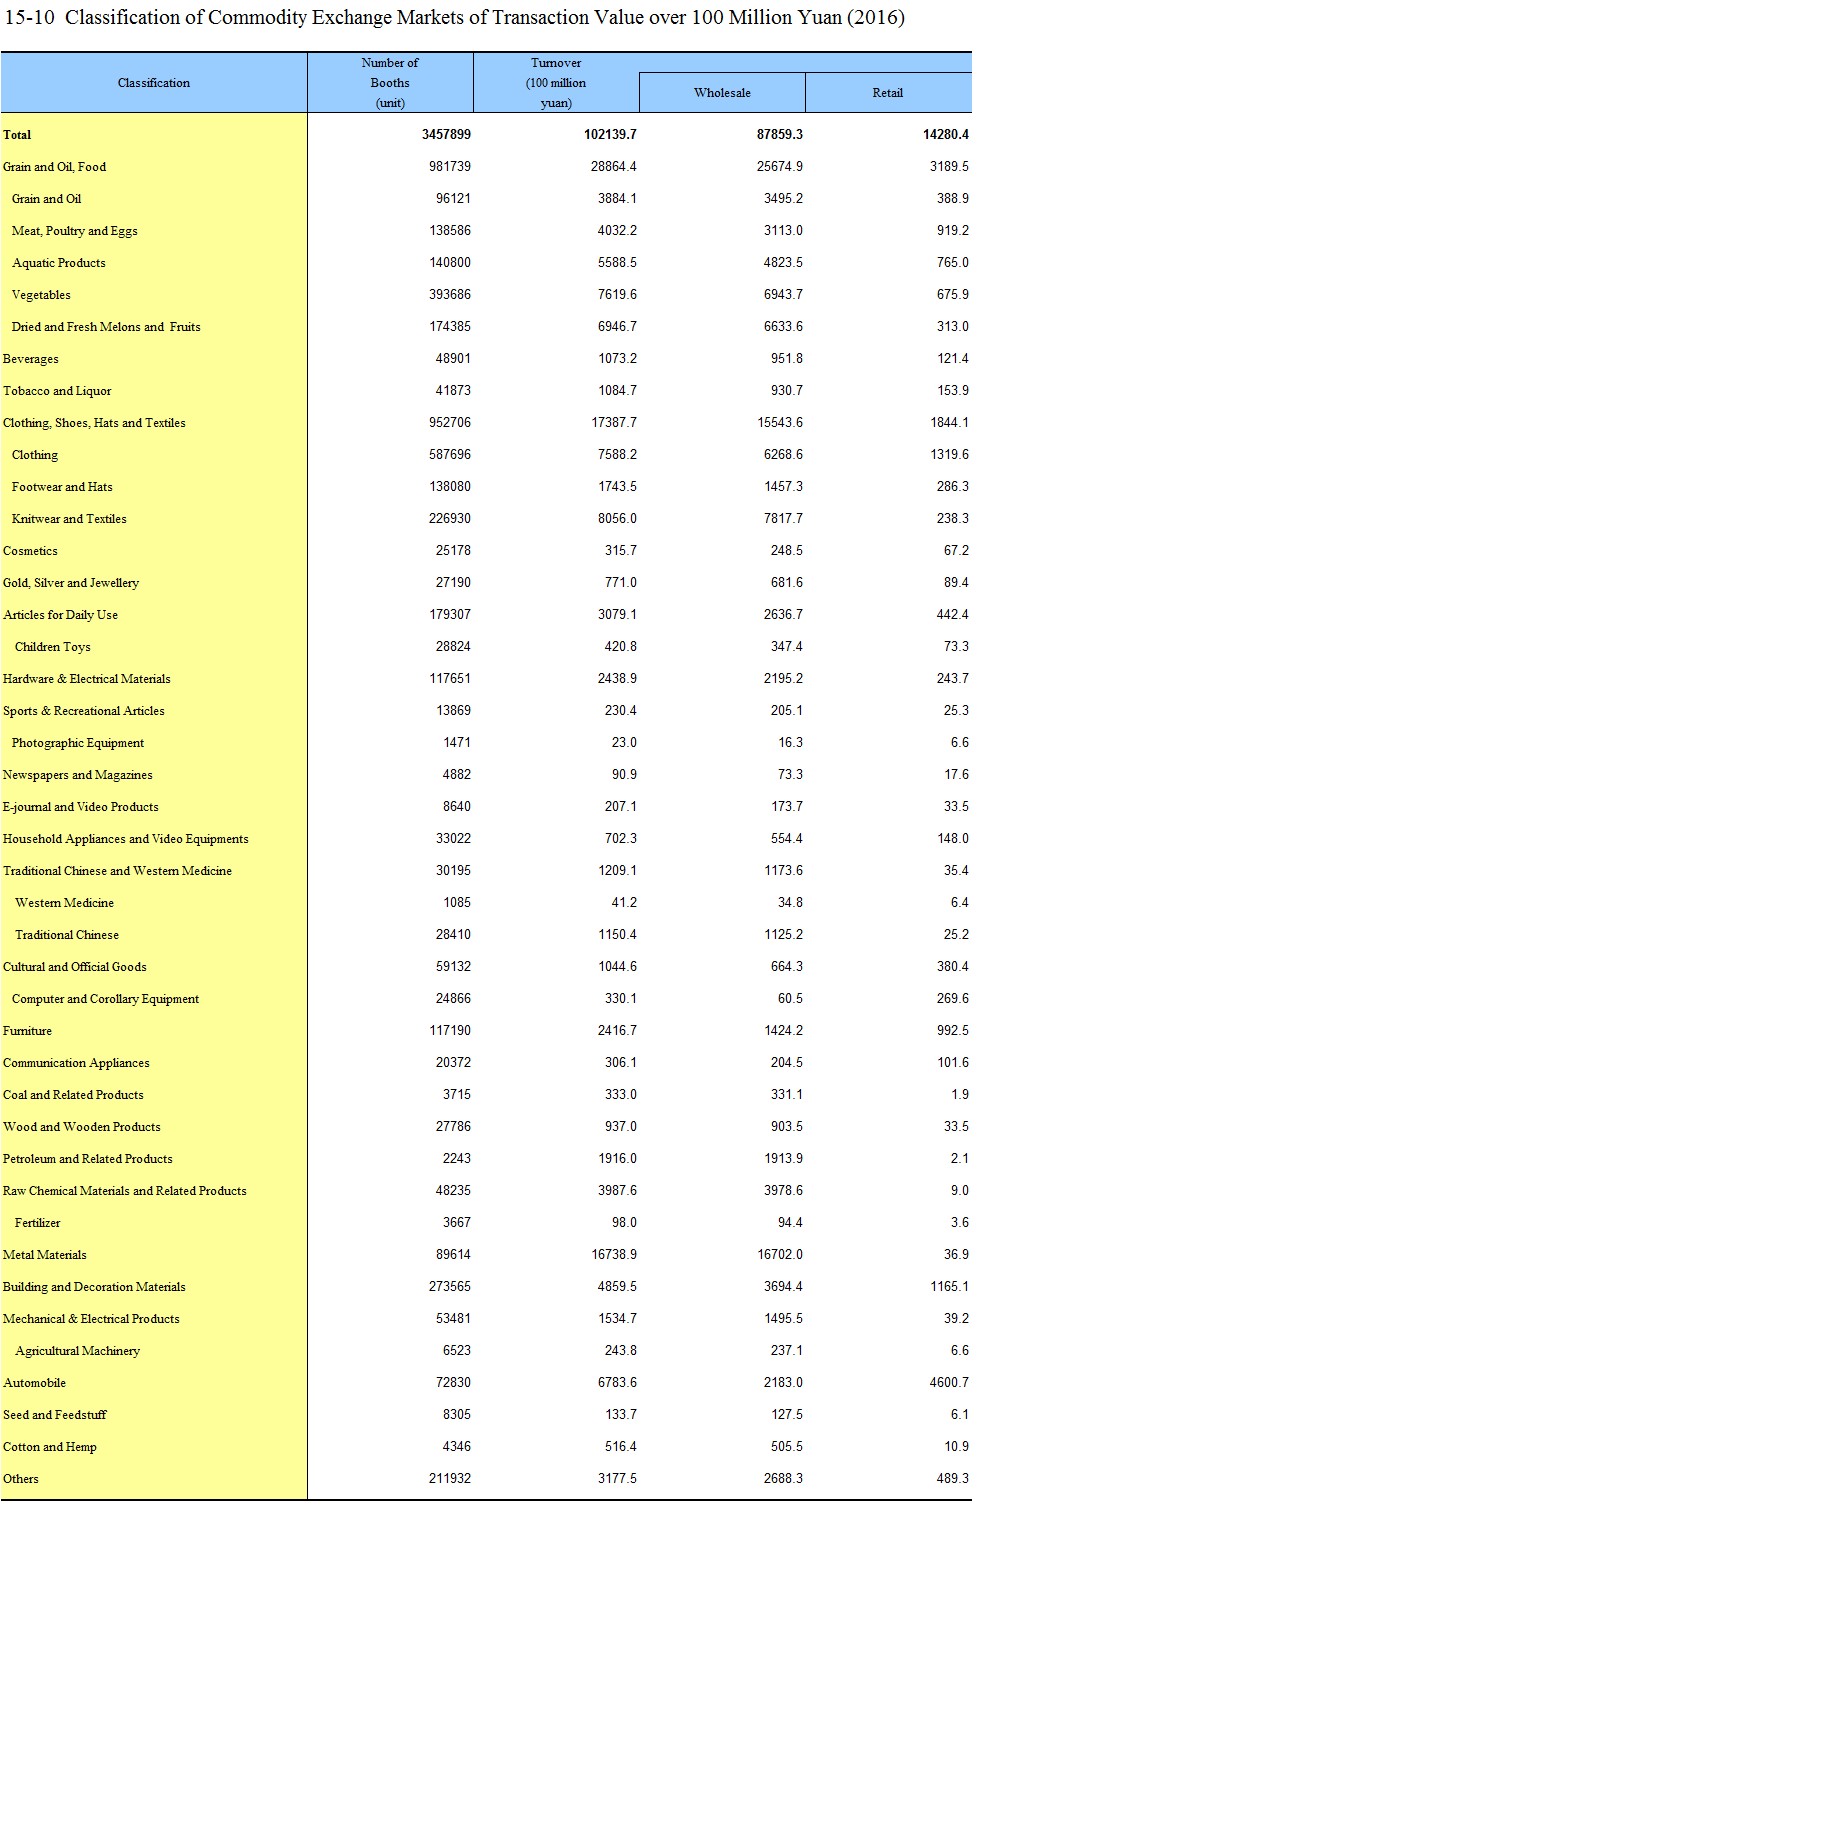Click Total turnover value 102139.7
The height and width of the screenshot is (1821, 1834).
[x=610, y=135]
